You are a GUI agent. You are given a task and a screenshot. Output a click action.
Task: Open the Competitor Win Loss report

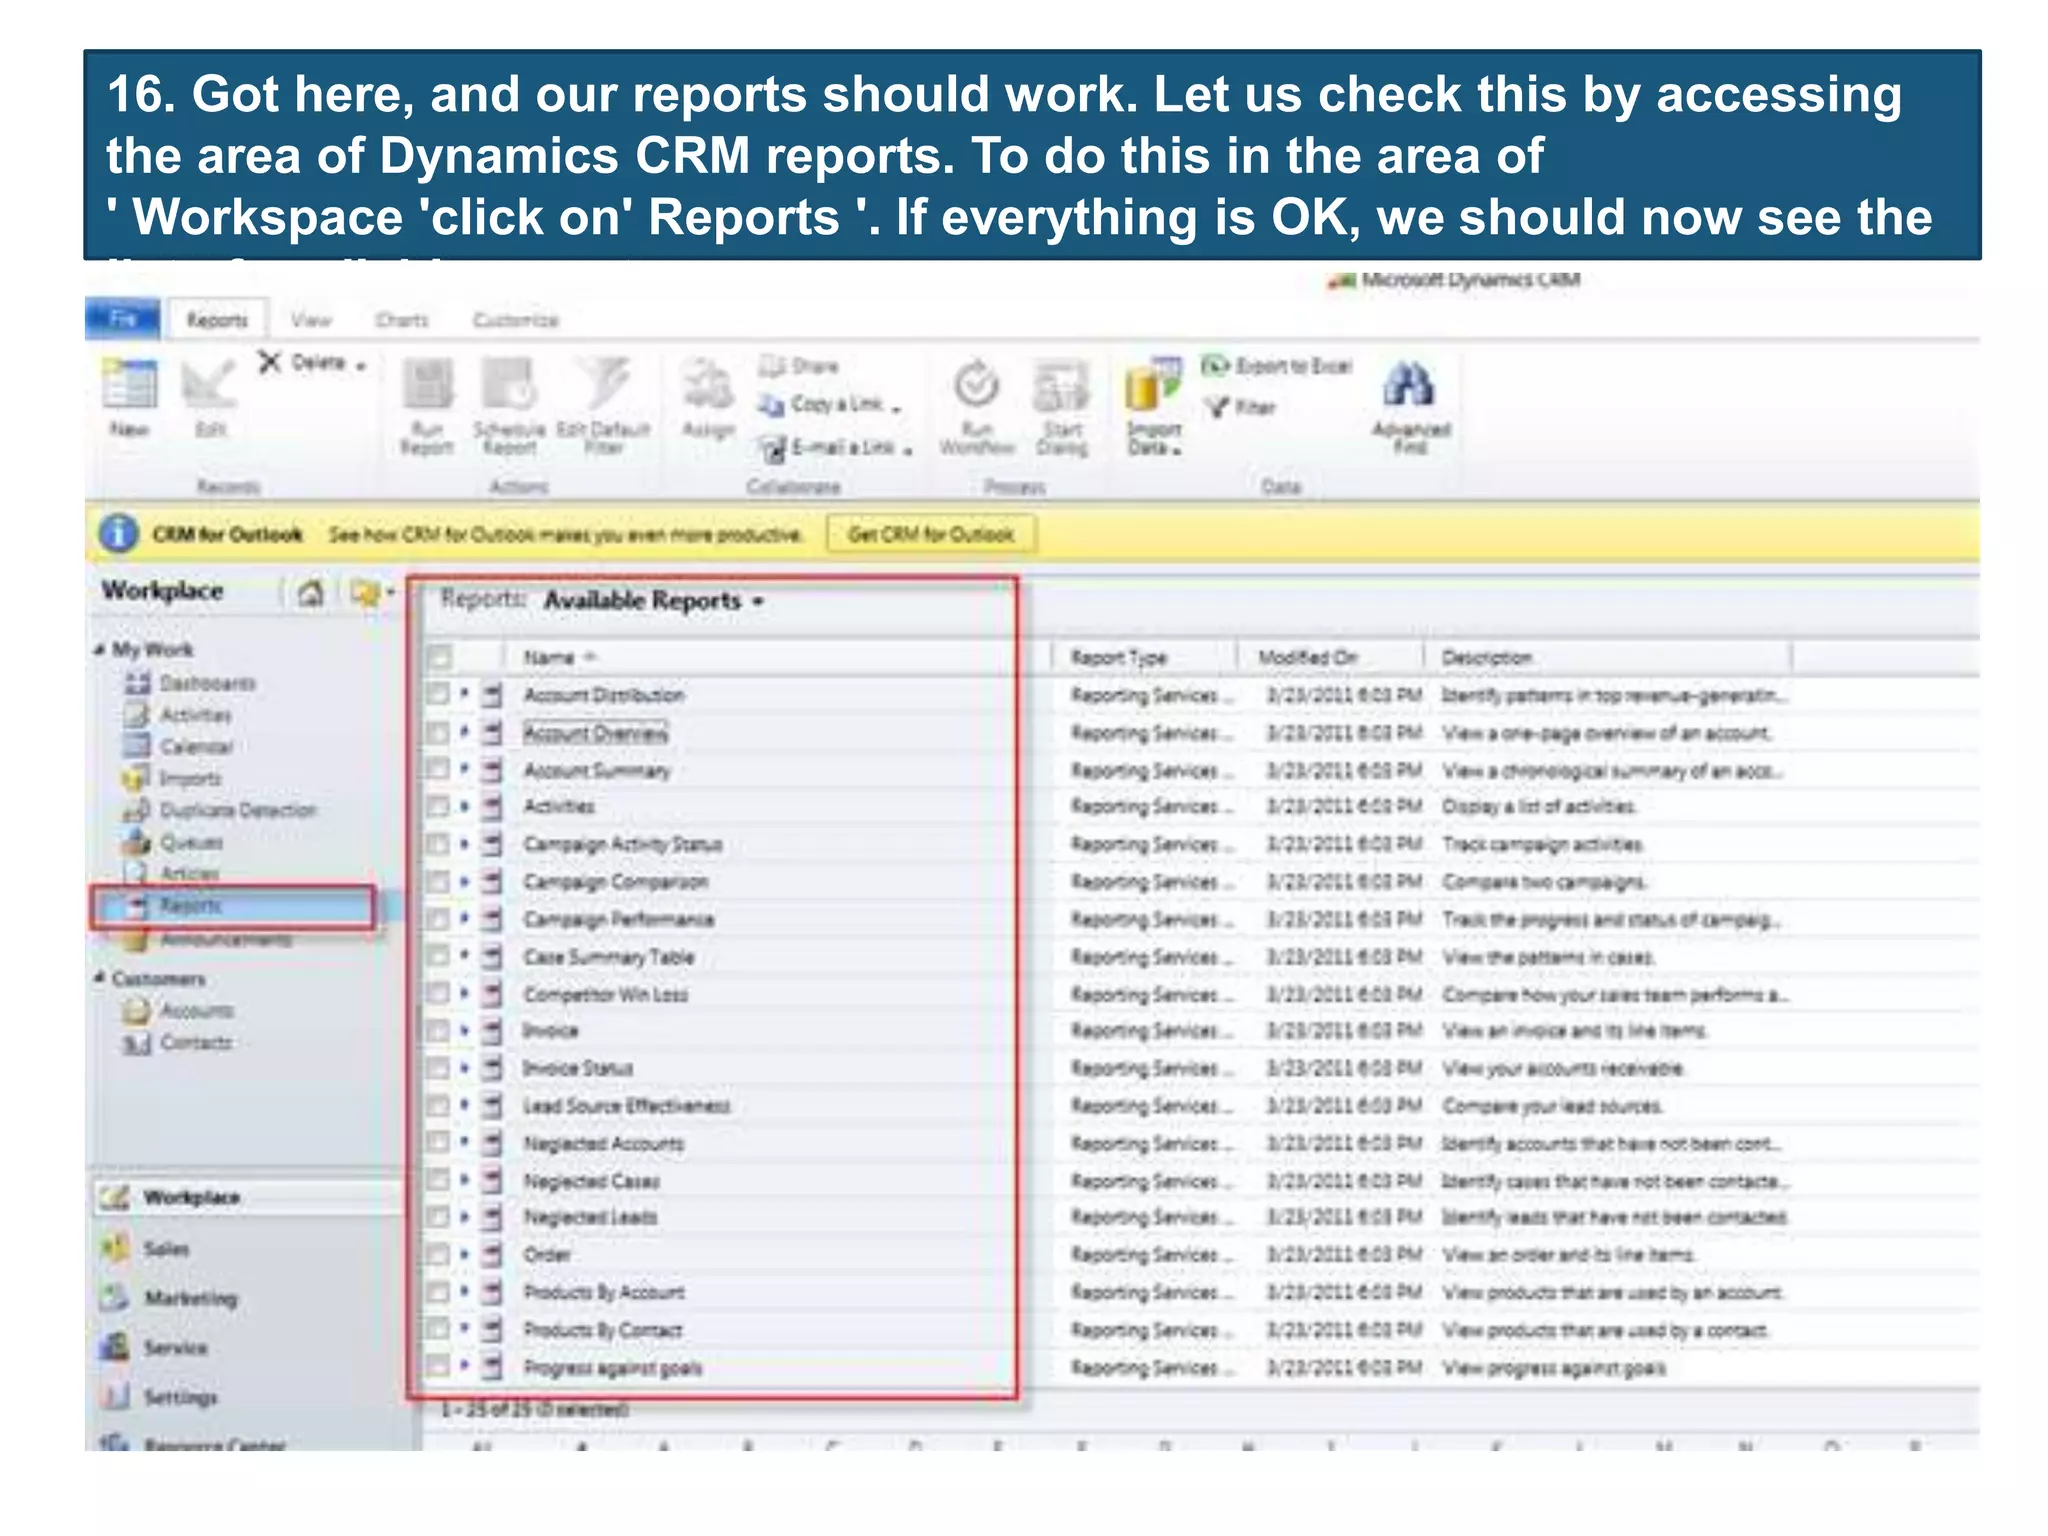[606, 994]
